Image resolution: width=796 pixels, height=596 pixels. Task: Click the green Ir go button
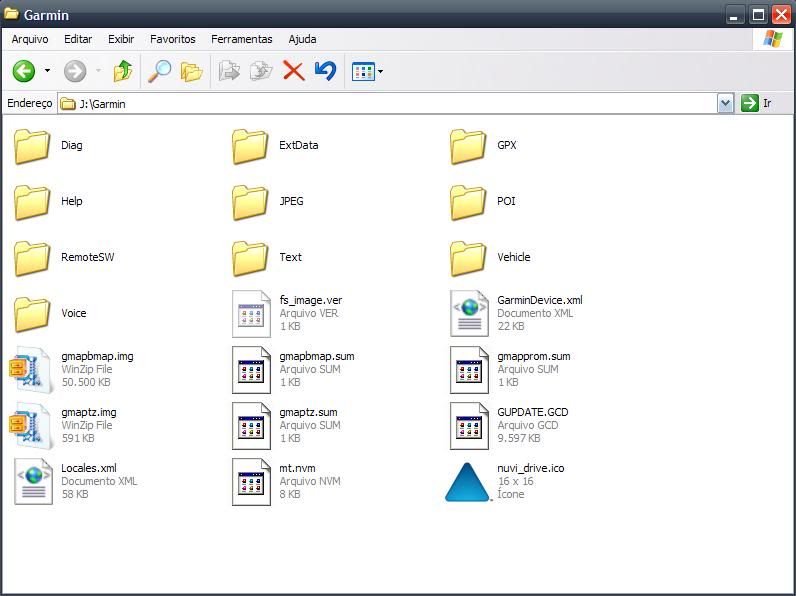pos(756,104)
